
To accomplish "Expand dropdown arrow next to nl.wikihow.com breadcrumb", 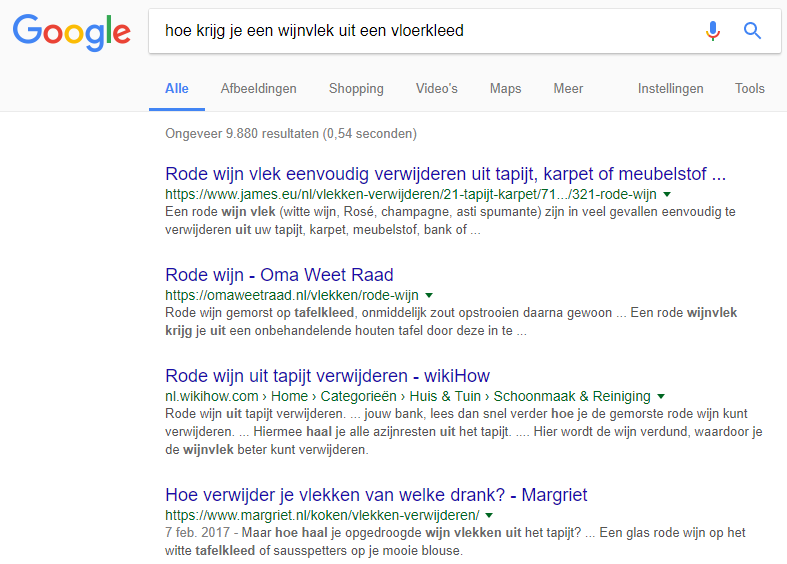I will click(661, 396).
